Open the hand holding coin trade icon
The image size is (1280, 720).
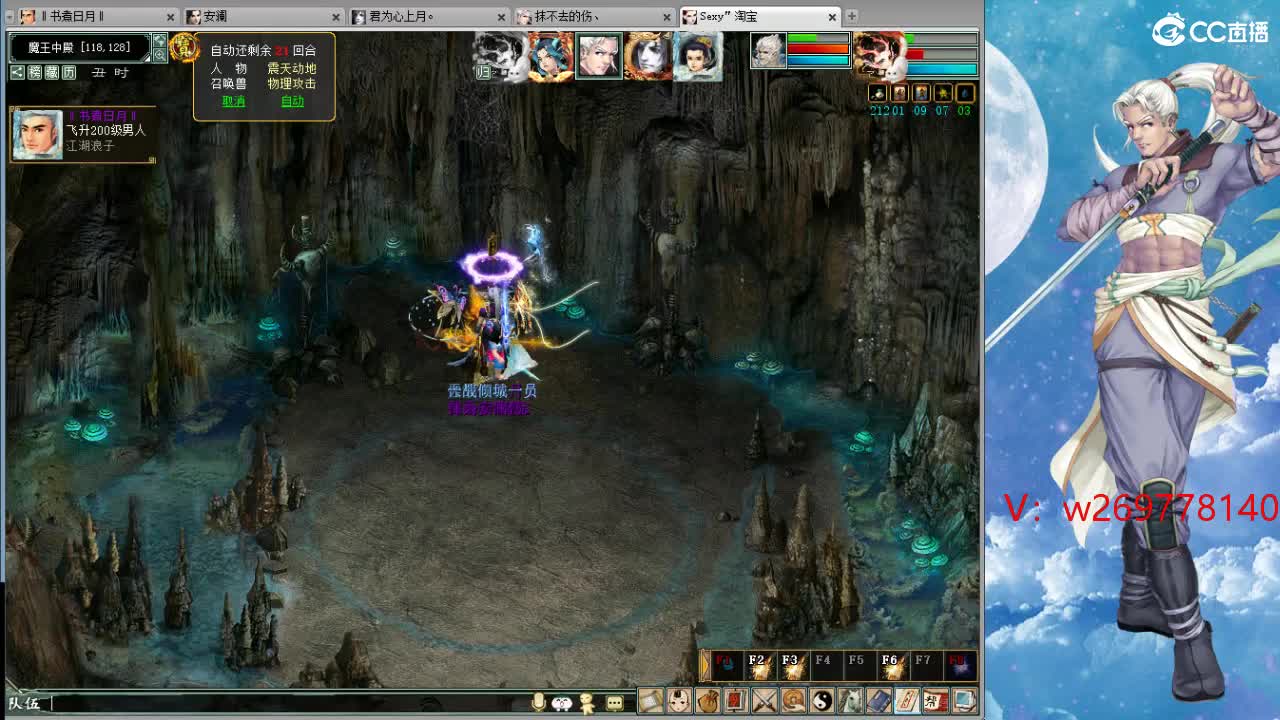point(793,701)
